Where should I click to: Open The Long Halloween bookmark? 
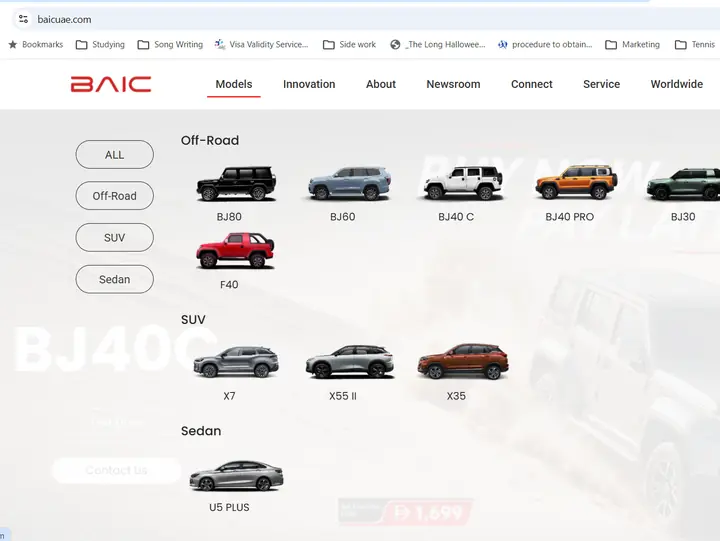pos(438,45)
